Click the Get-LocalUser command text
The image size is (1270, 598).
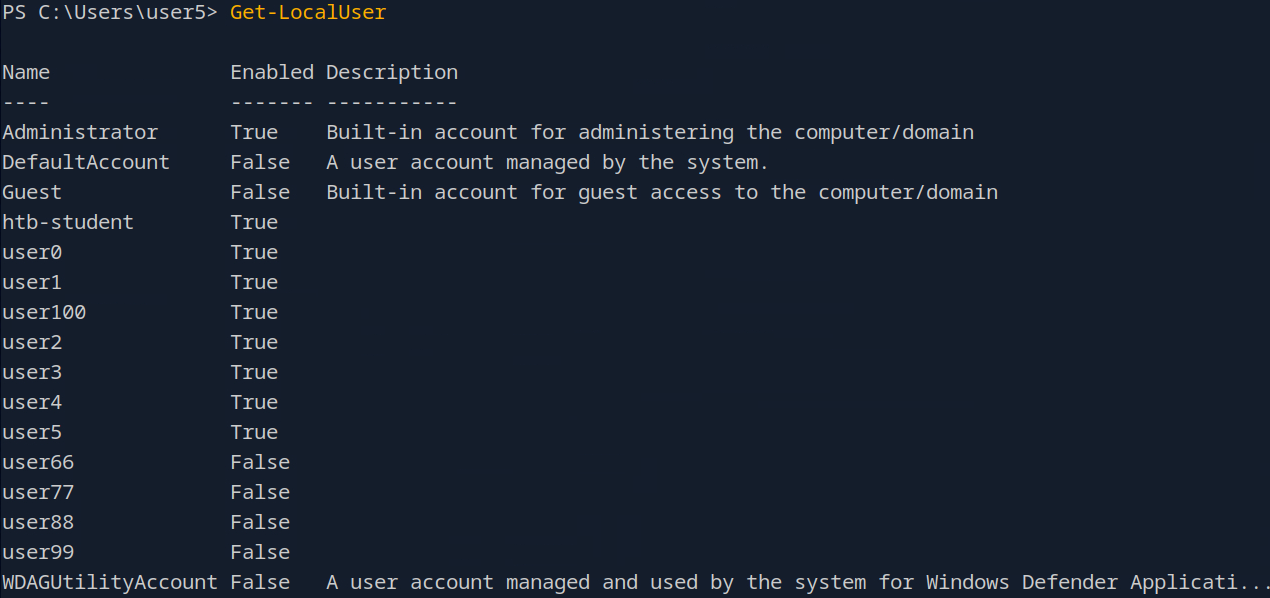[x=307, y=13]
